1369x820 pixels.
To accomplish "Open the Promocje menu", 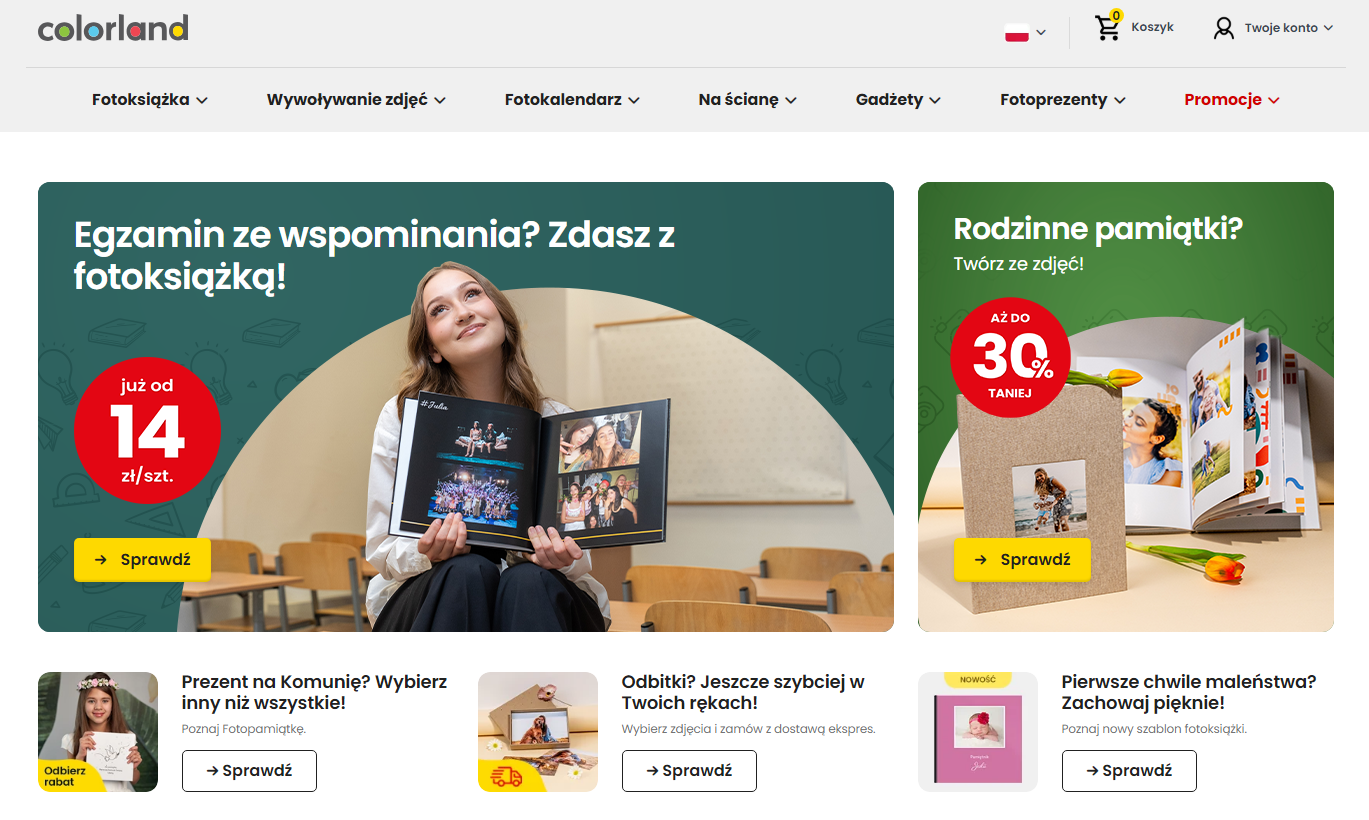I will point(1232,100).
